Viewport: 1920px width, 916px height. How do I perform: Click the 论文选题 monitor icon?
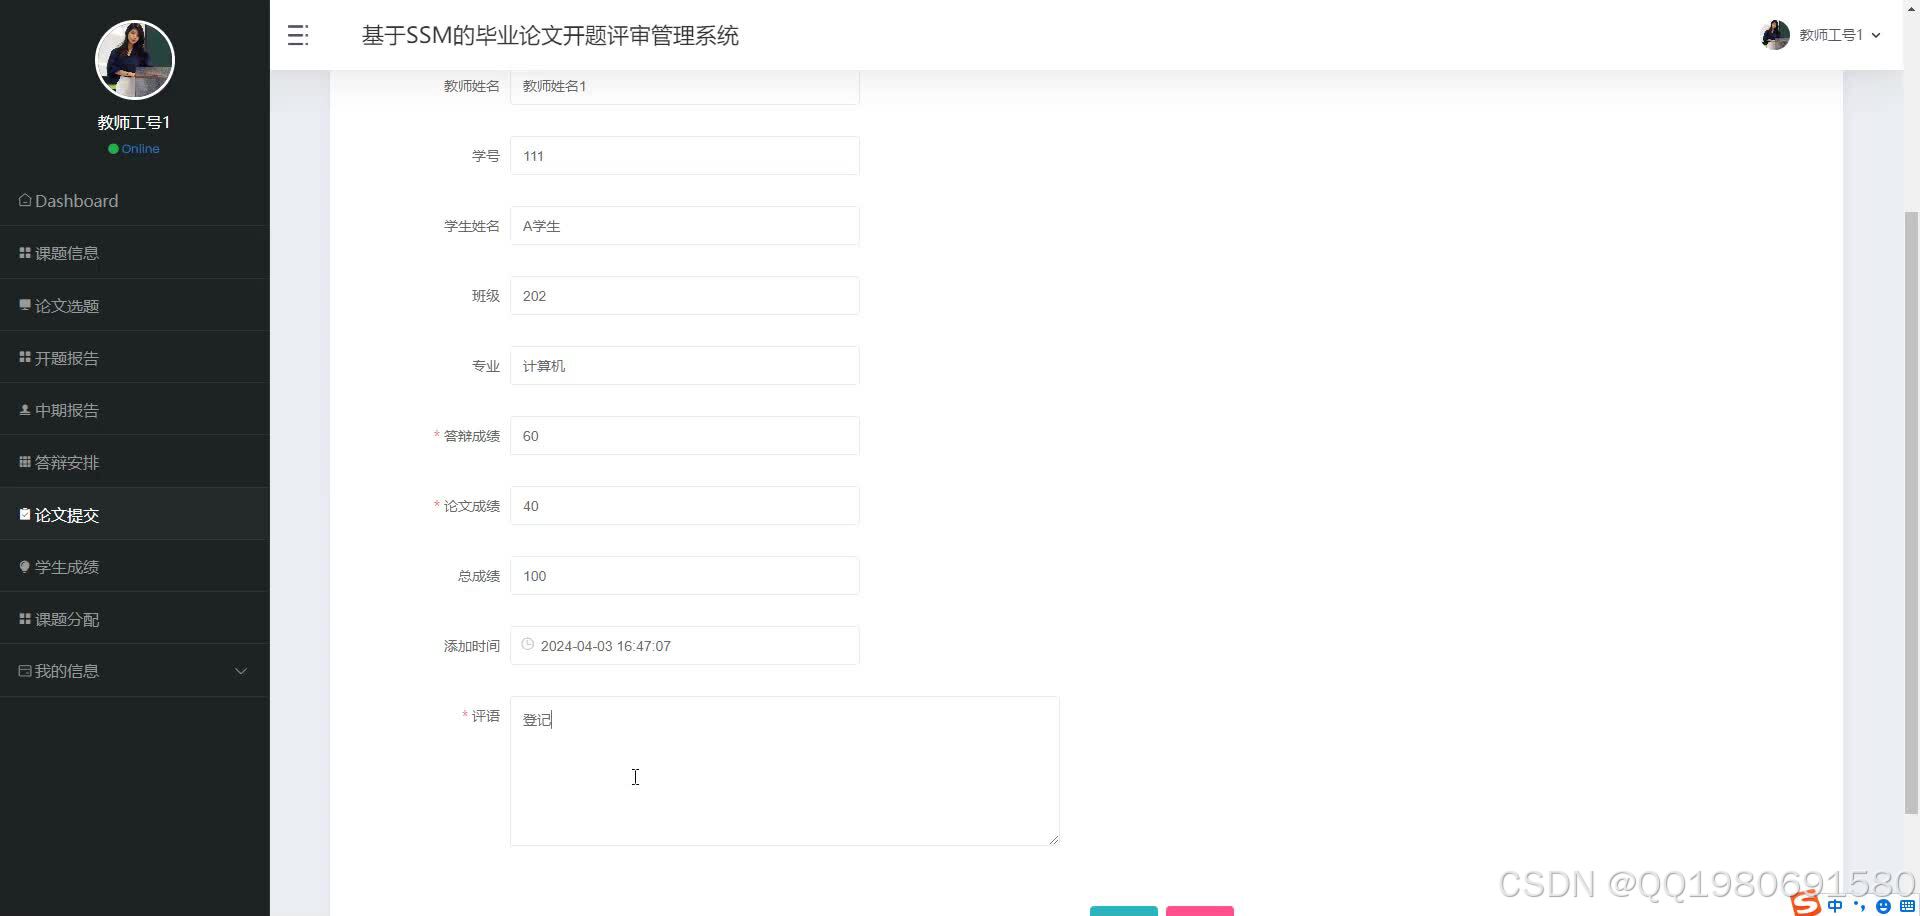(25, 305)
